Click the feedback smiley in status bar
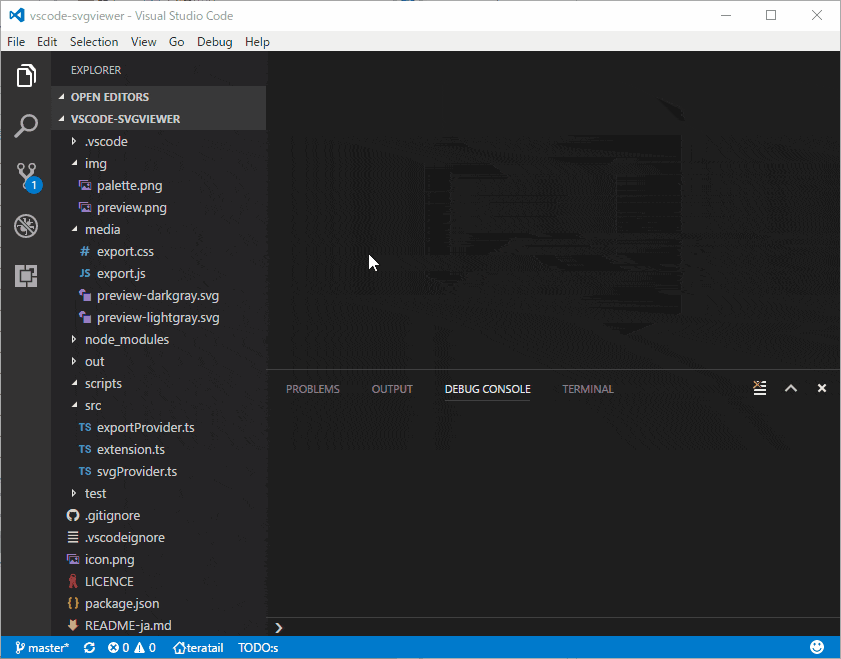 tap(816, 647)
